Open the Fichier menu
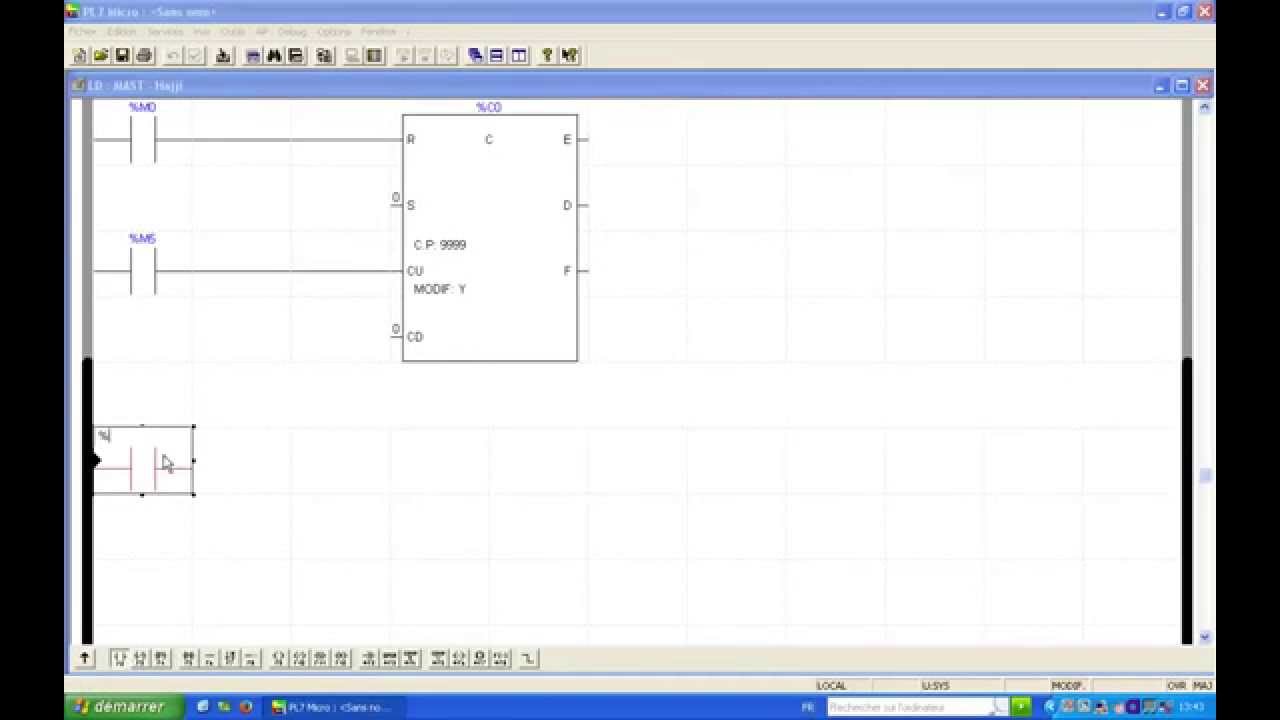This screenshot has height=720, width=1280. [x=82, y=32]
